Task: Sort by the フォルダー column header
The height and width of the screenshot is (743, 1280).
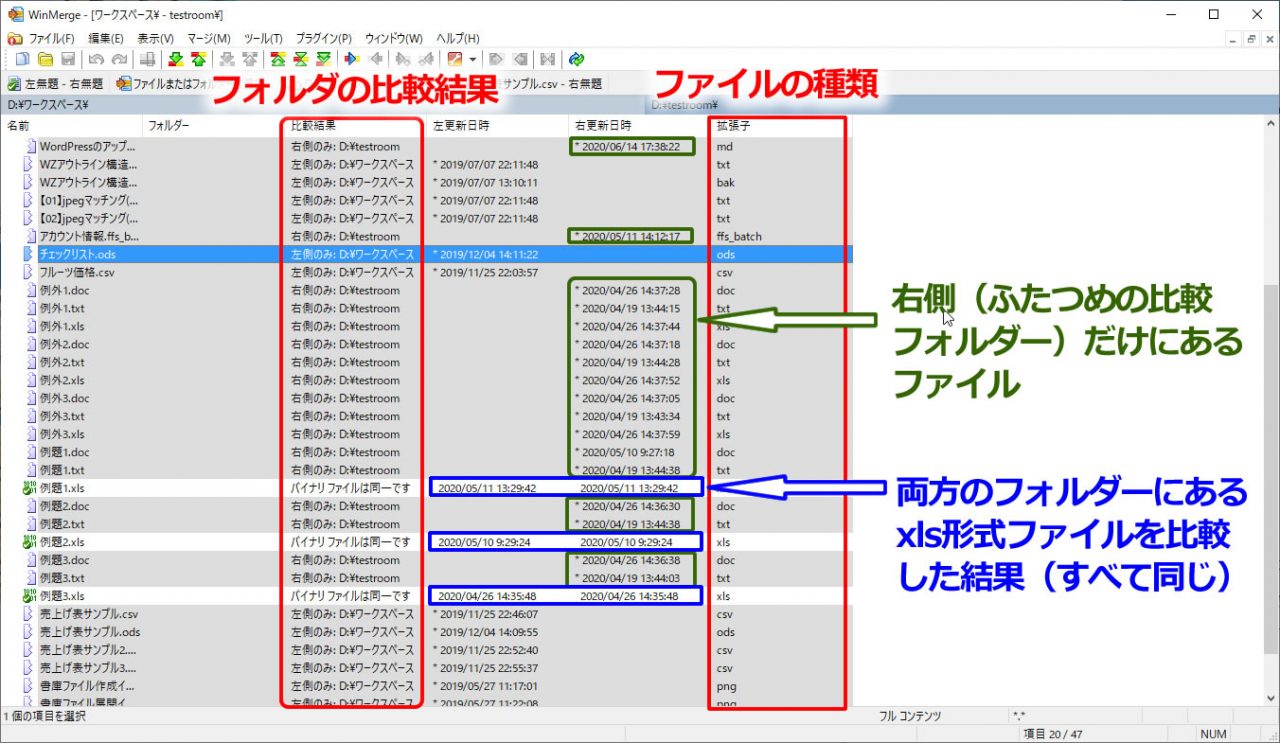Action: click(214, 127)
